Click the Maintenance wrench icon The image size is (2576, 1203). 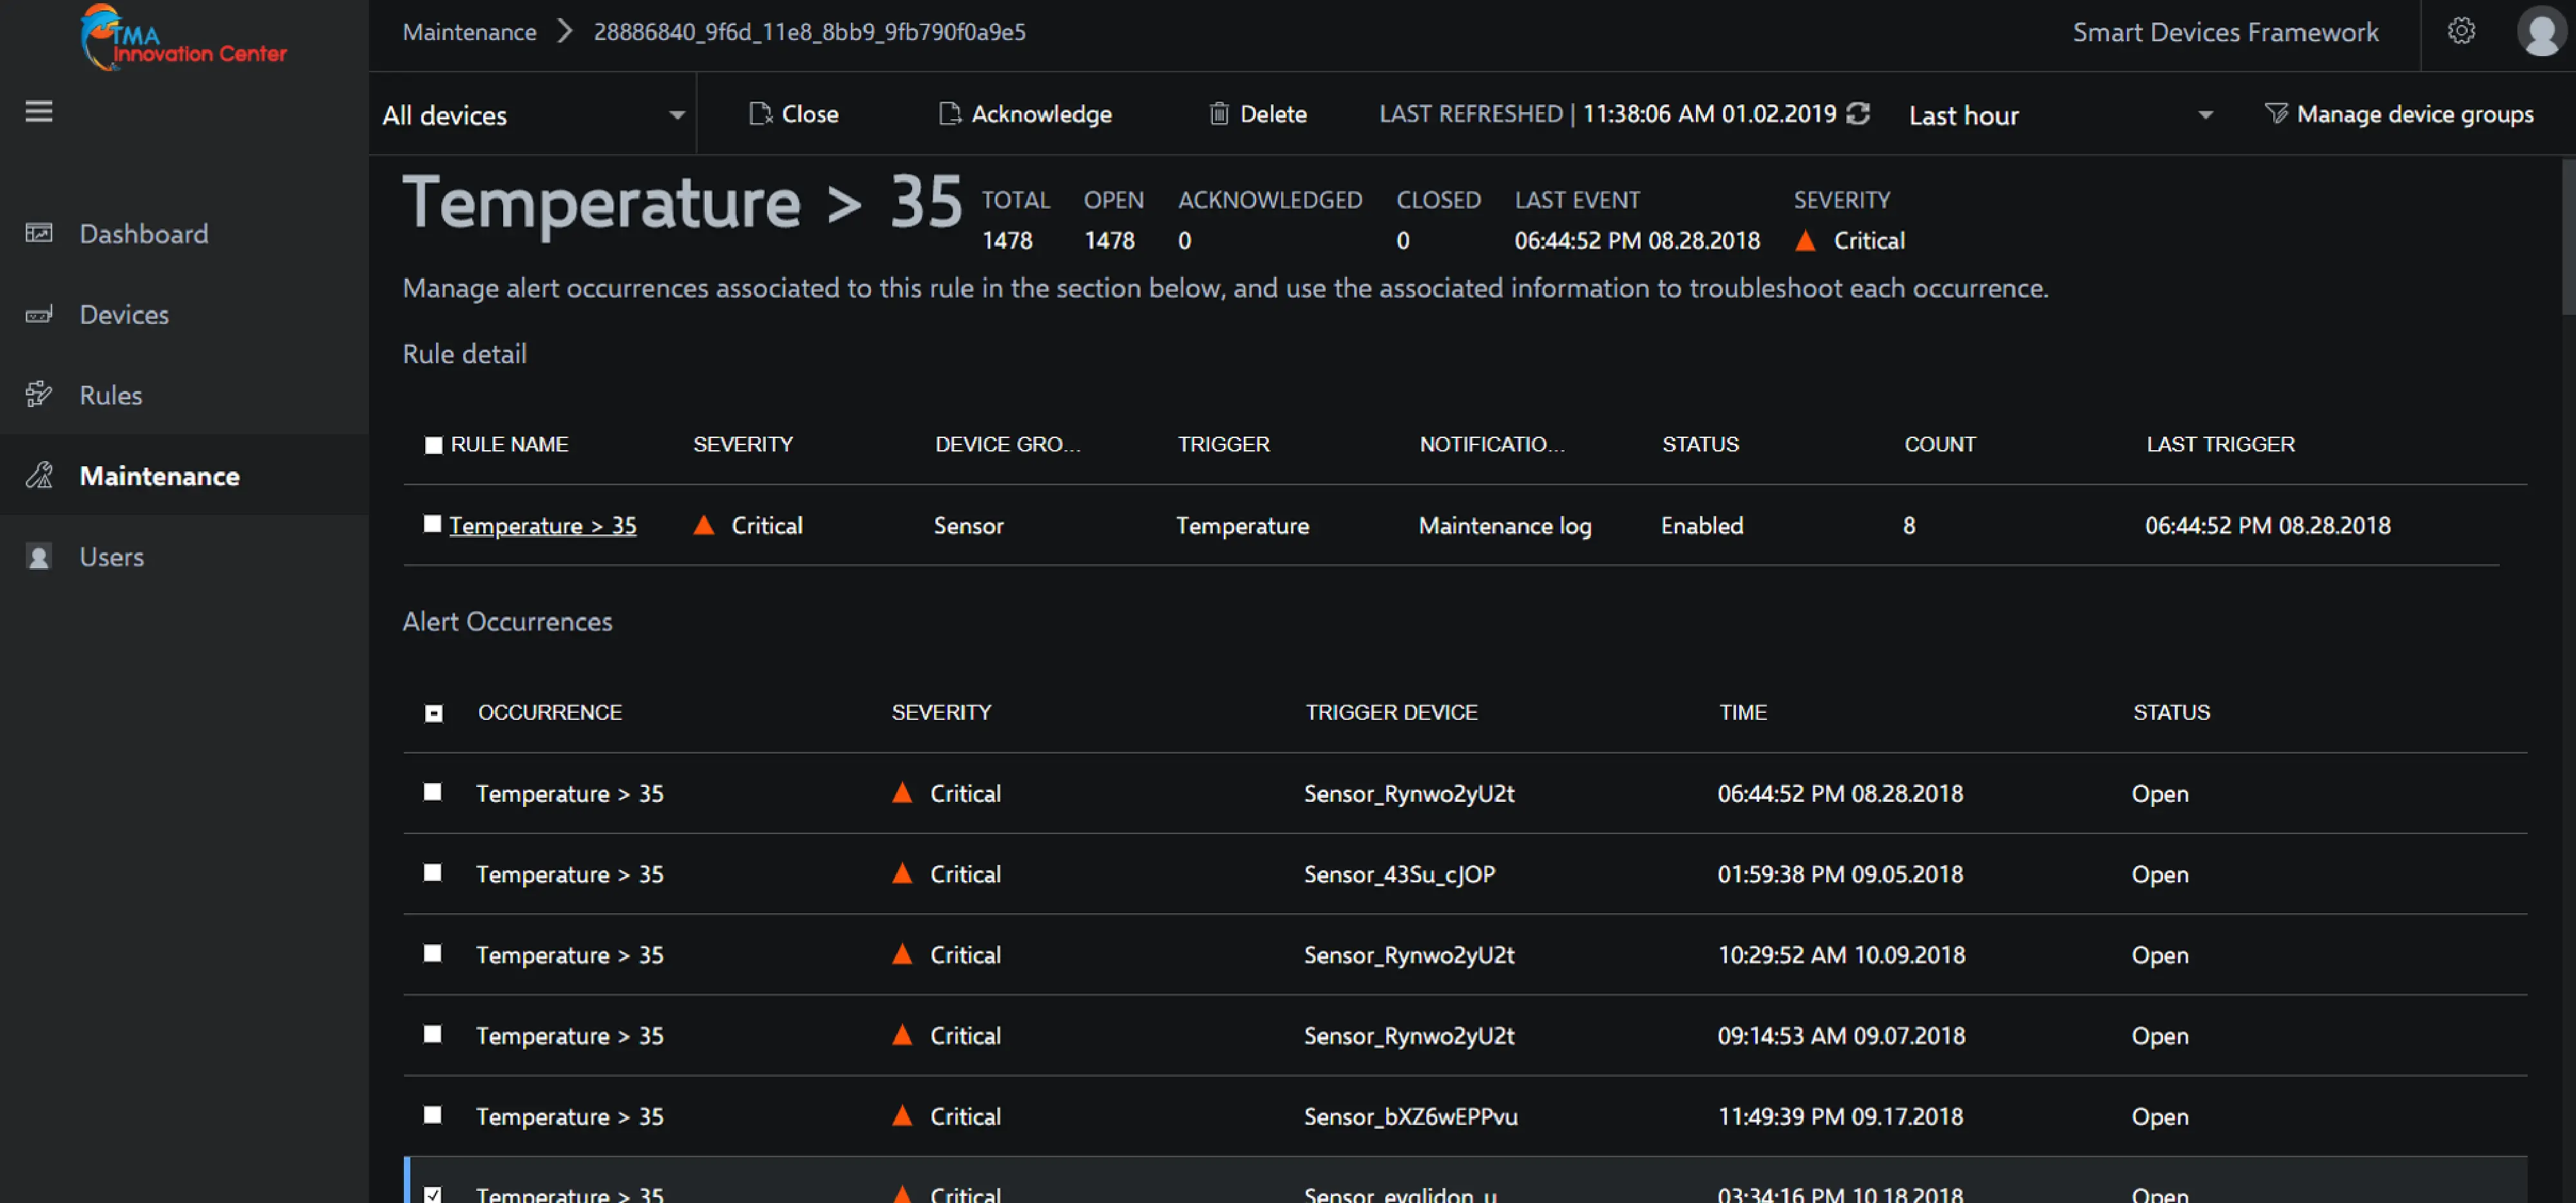39,476
